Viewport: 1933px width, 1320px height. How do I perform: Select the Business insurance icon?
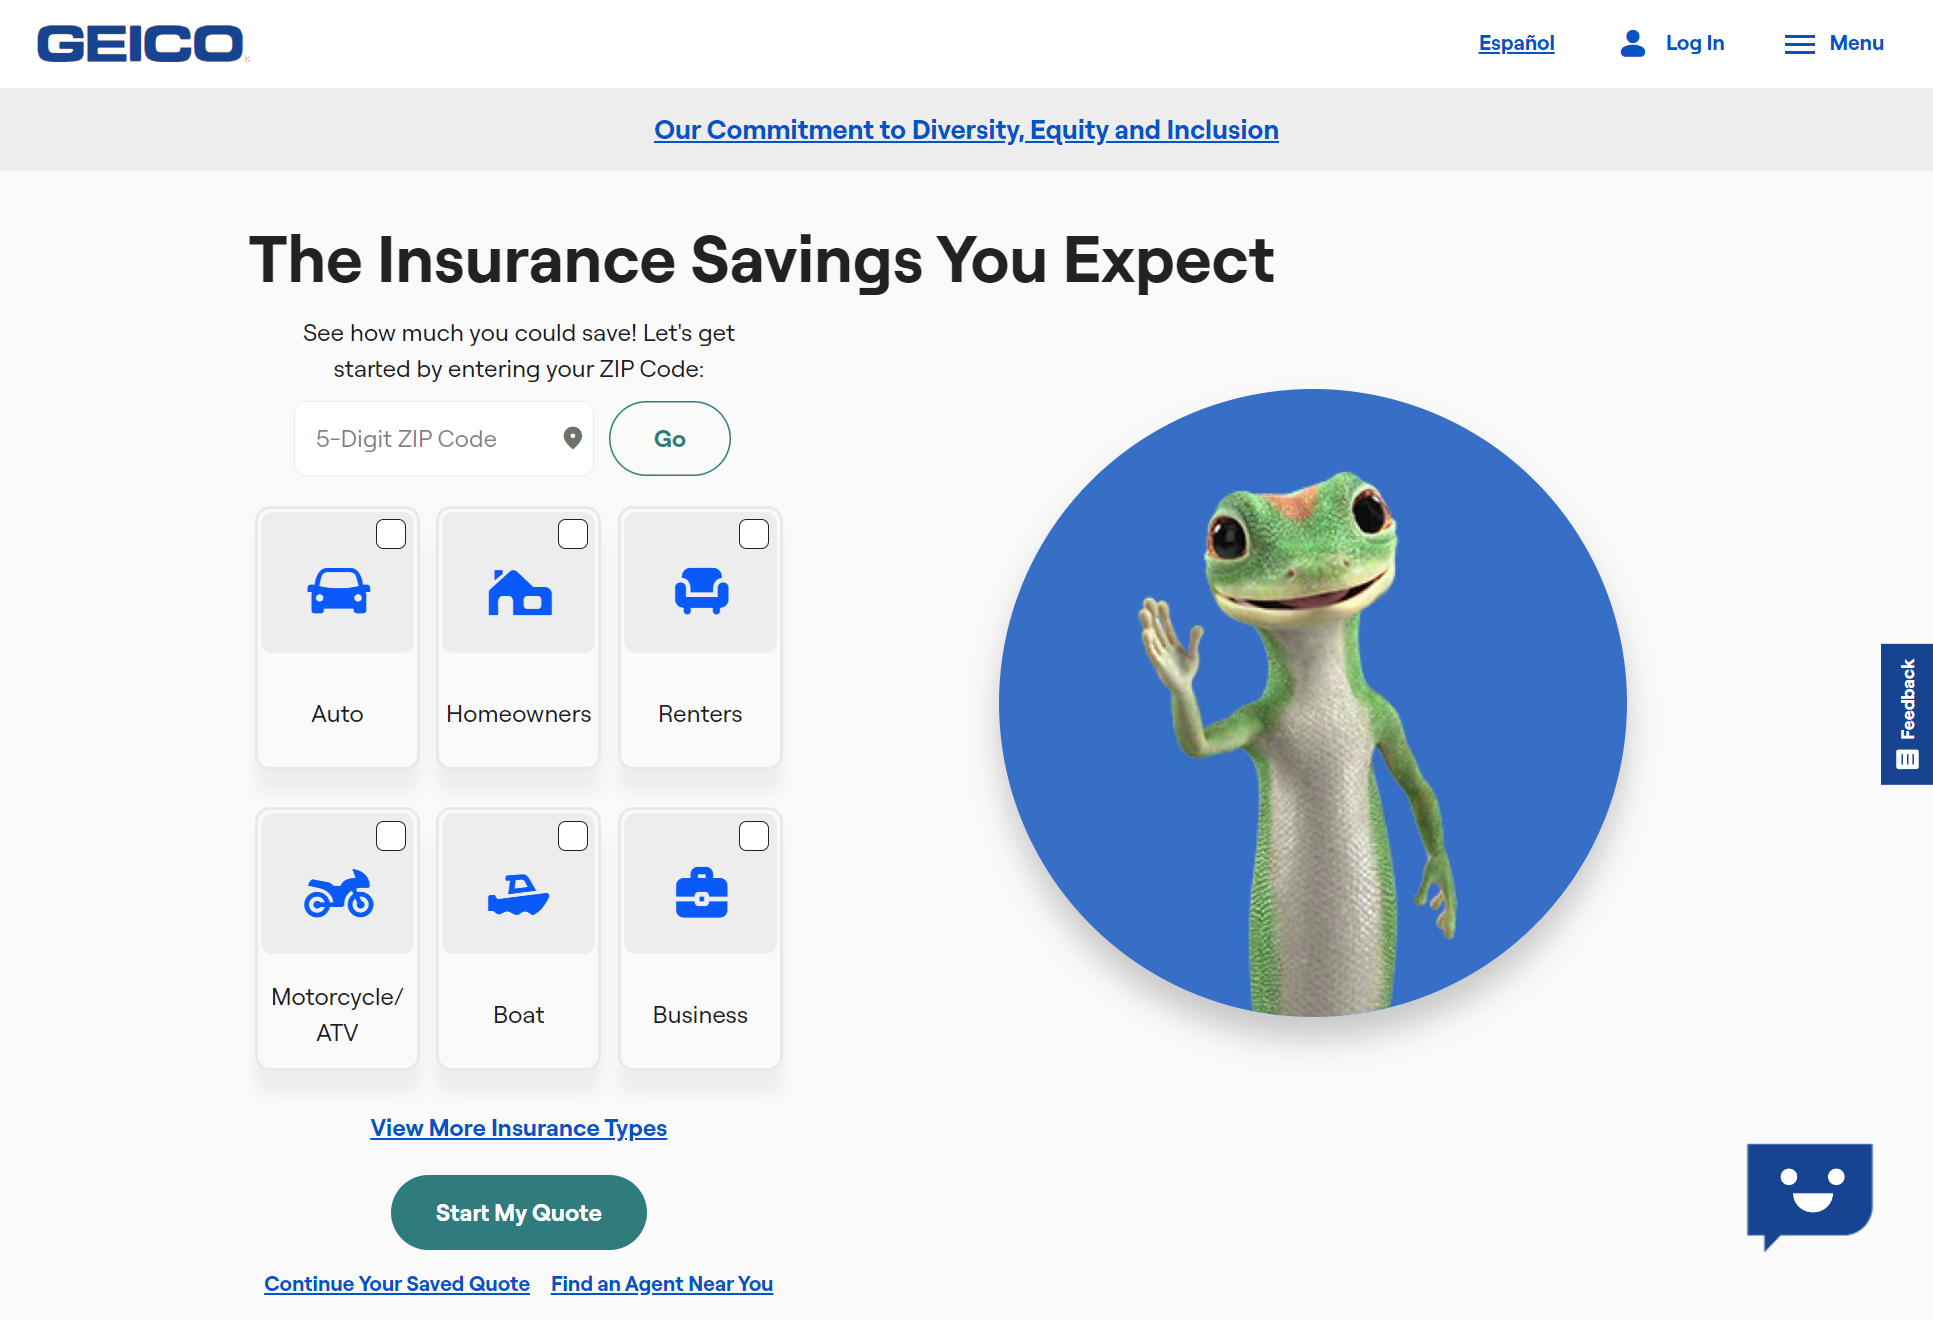[699, 888]
